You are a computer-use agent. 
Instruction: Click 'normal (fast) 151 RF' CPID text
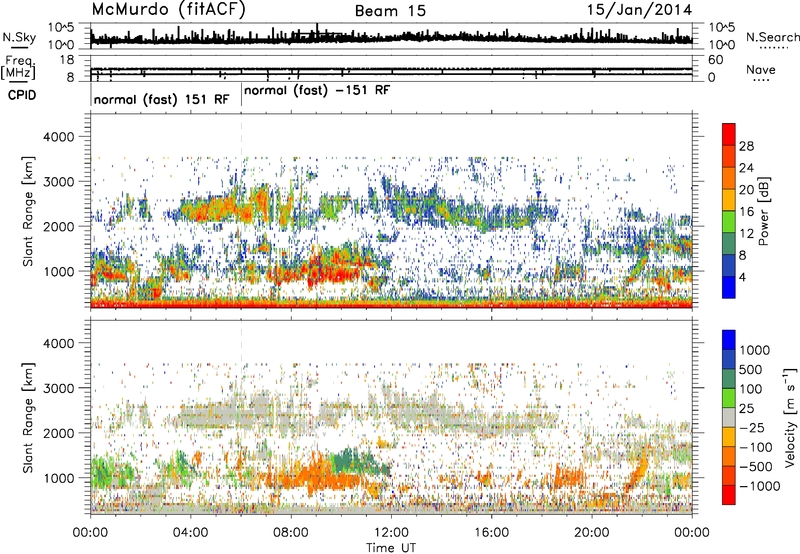[162, 99]
